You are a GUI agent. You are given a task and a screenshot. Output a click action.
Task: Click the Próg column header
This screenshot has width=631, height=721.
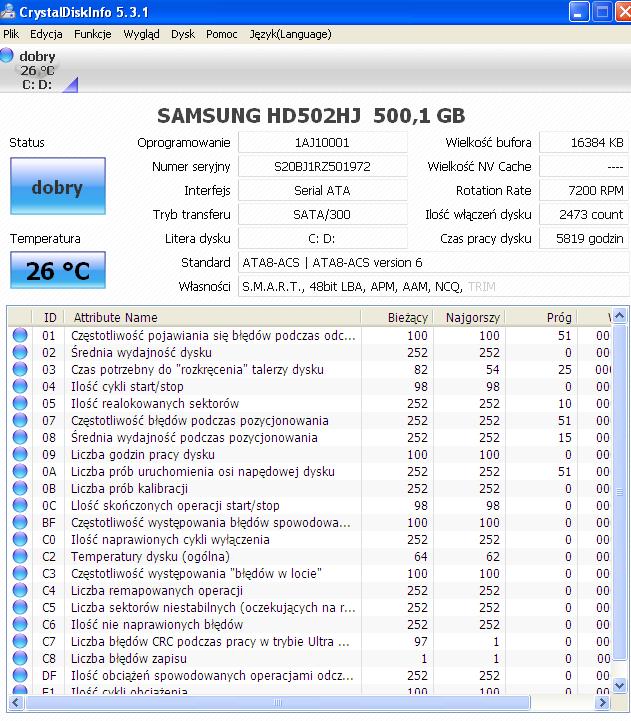pos(559,317)
